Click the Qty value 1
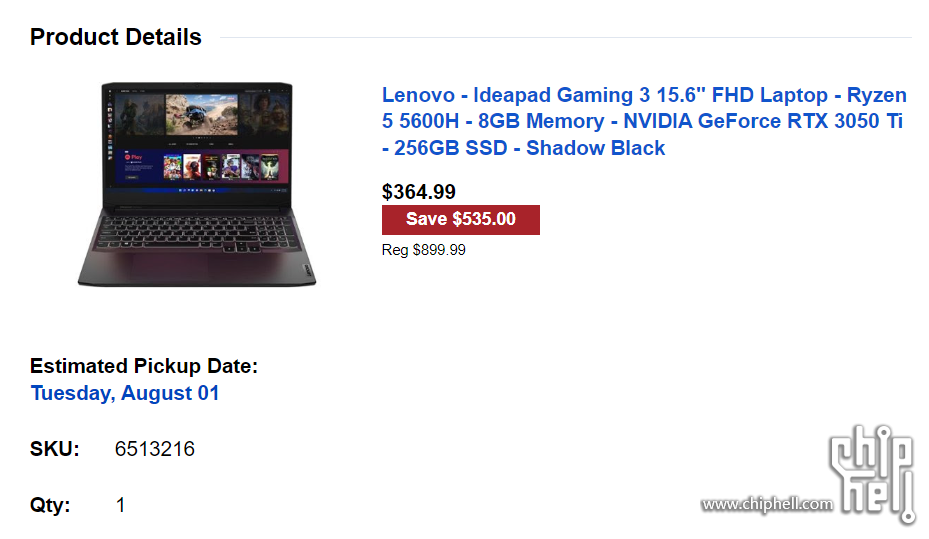Viewport: 929px width, 539px height. [120, 505]
